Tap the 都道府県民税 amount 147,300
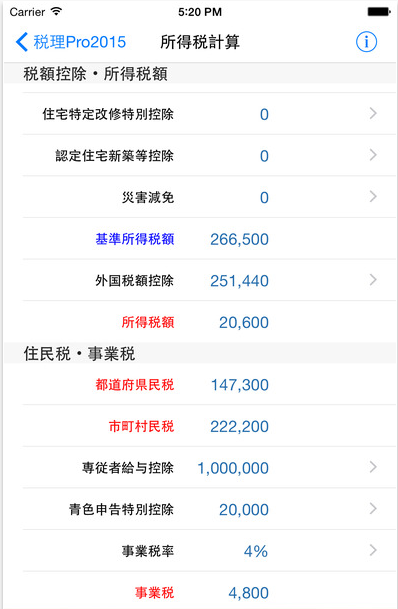 coord(239,385)
